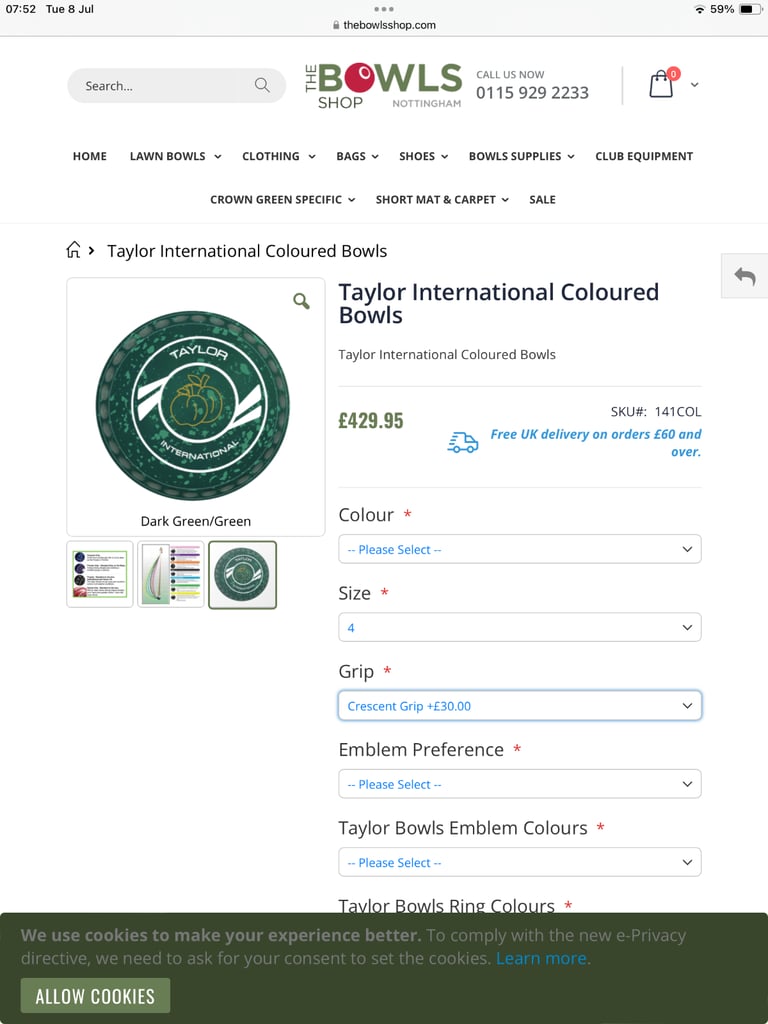Zoom product image with magnifier icon
This screenshot has width=768, height=1024.
coord(301,301)
